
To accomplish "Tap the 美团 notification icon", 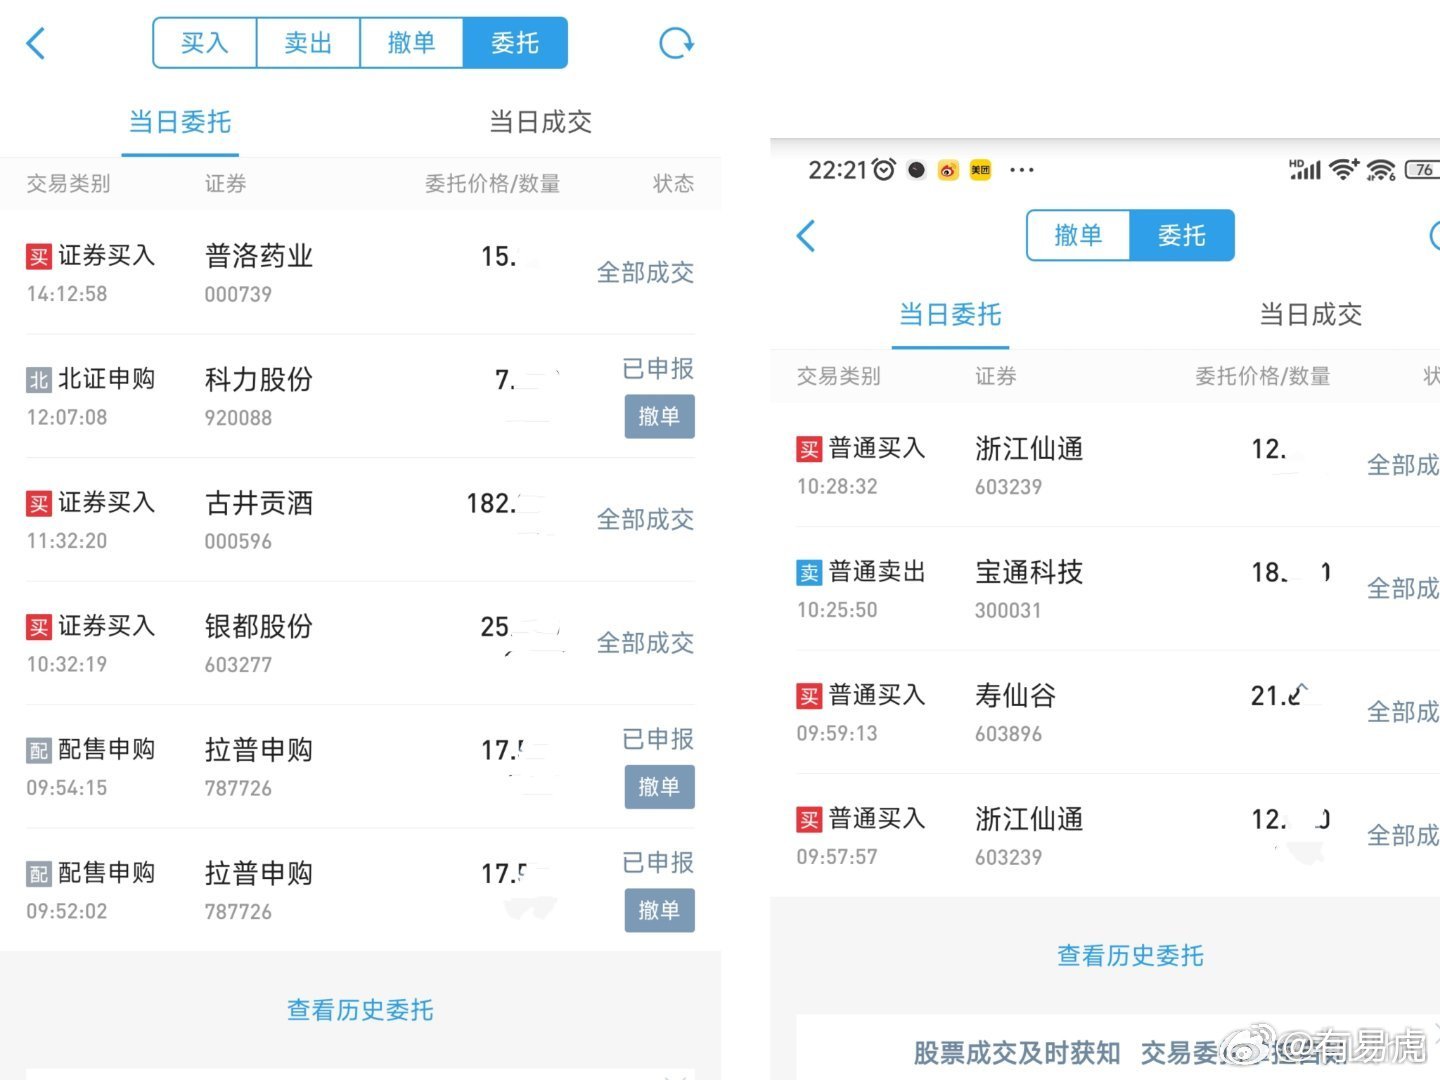I will (x=981, y=170).
